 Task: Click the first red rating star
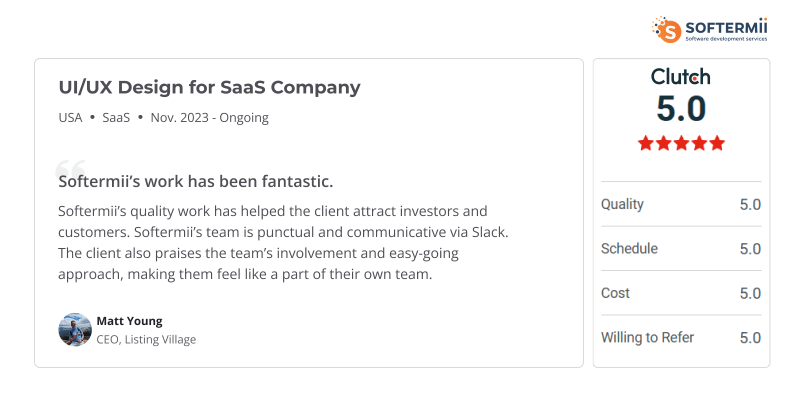pyautogui.click(x=646, y=143)
